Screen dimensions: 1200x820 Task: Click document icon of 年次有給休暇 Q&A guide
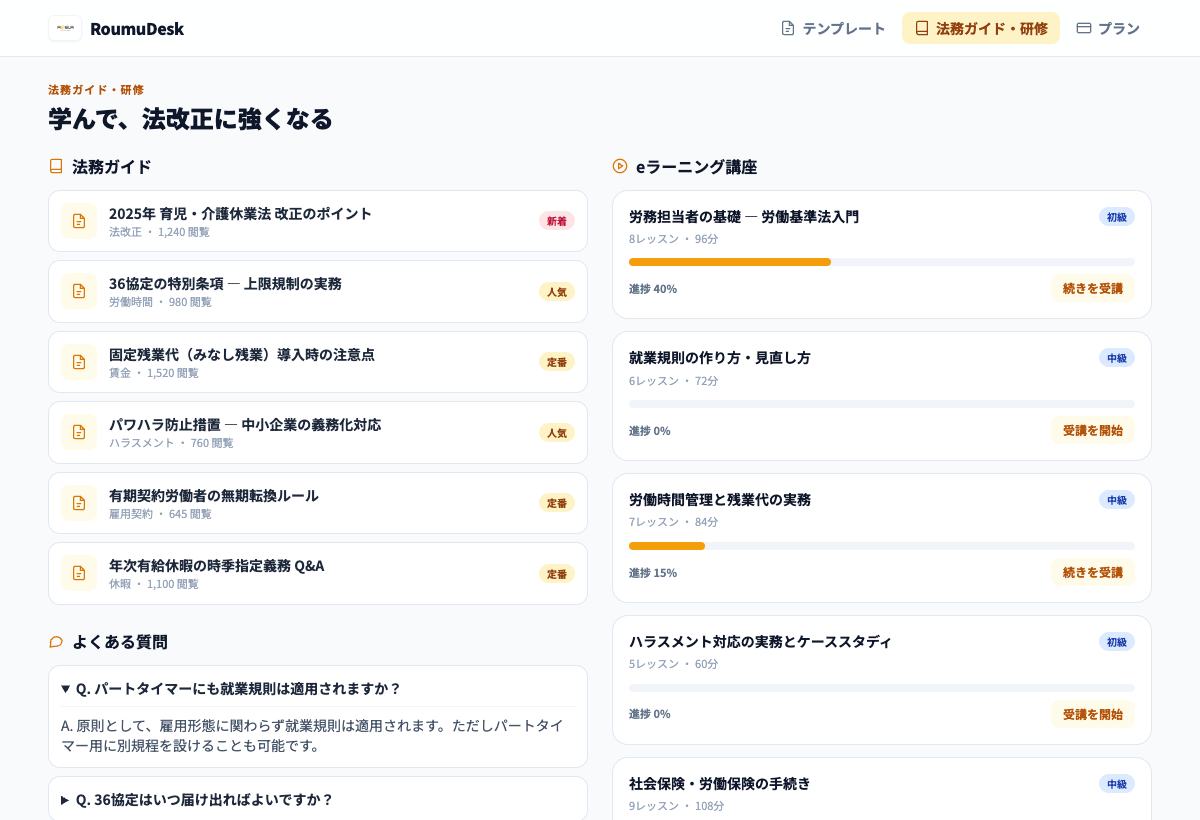(x=79, y=573)
